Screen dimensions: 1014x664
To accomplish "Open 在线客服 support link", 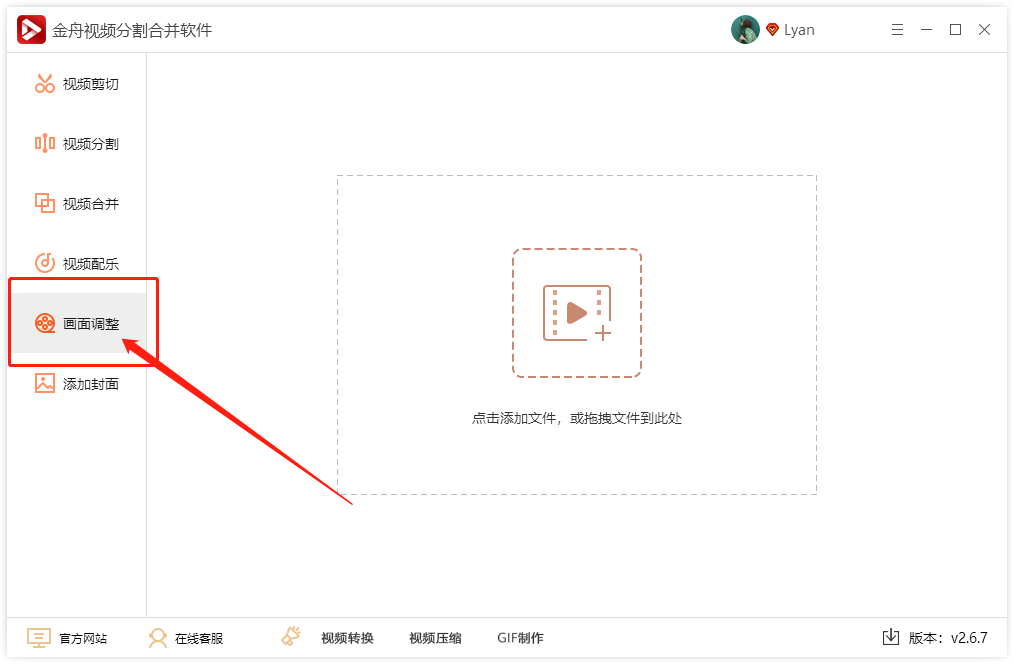I will pos(199,639).
